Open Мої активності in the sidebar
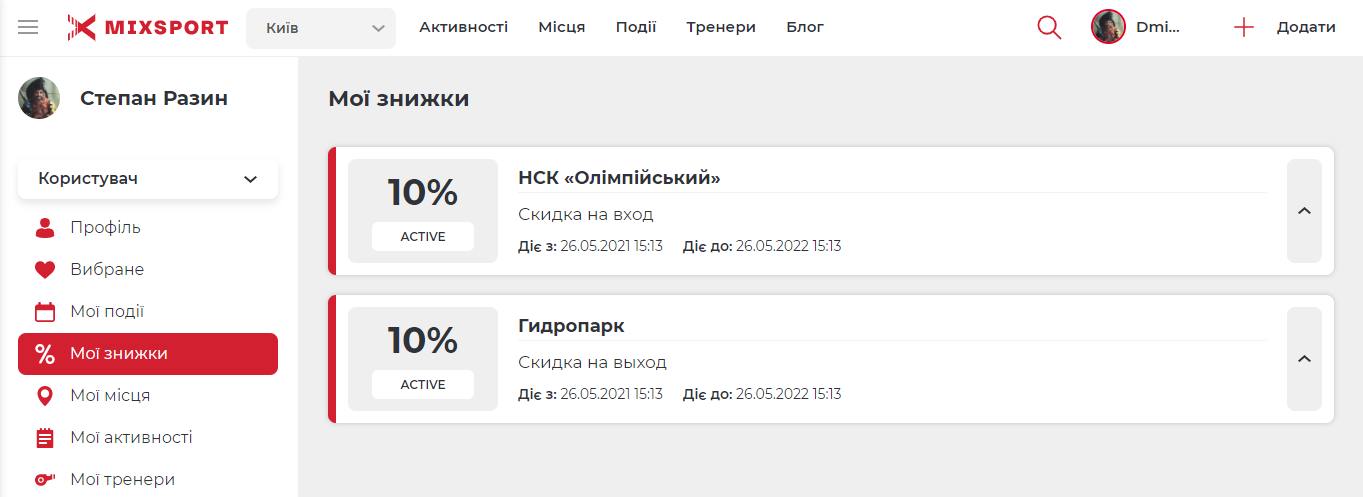The height and width of the screenshot is (497, 1363). coord(131,438)
